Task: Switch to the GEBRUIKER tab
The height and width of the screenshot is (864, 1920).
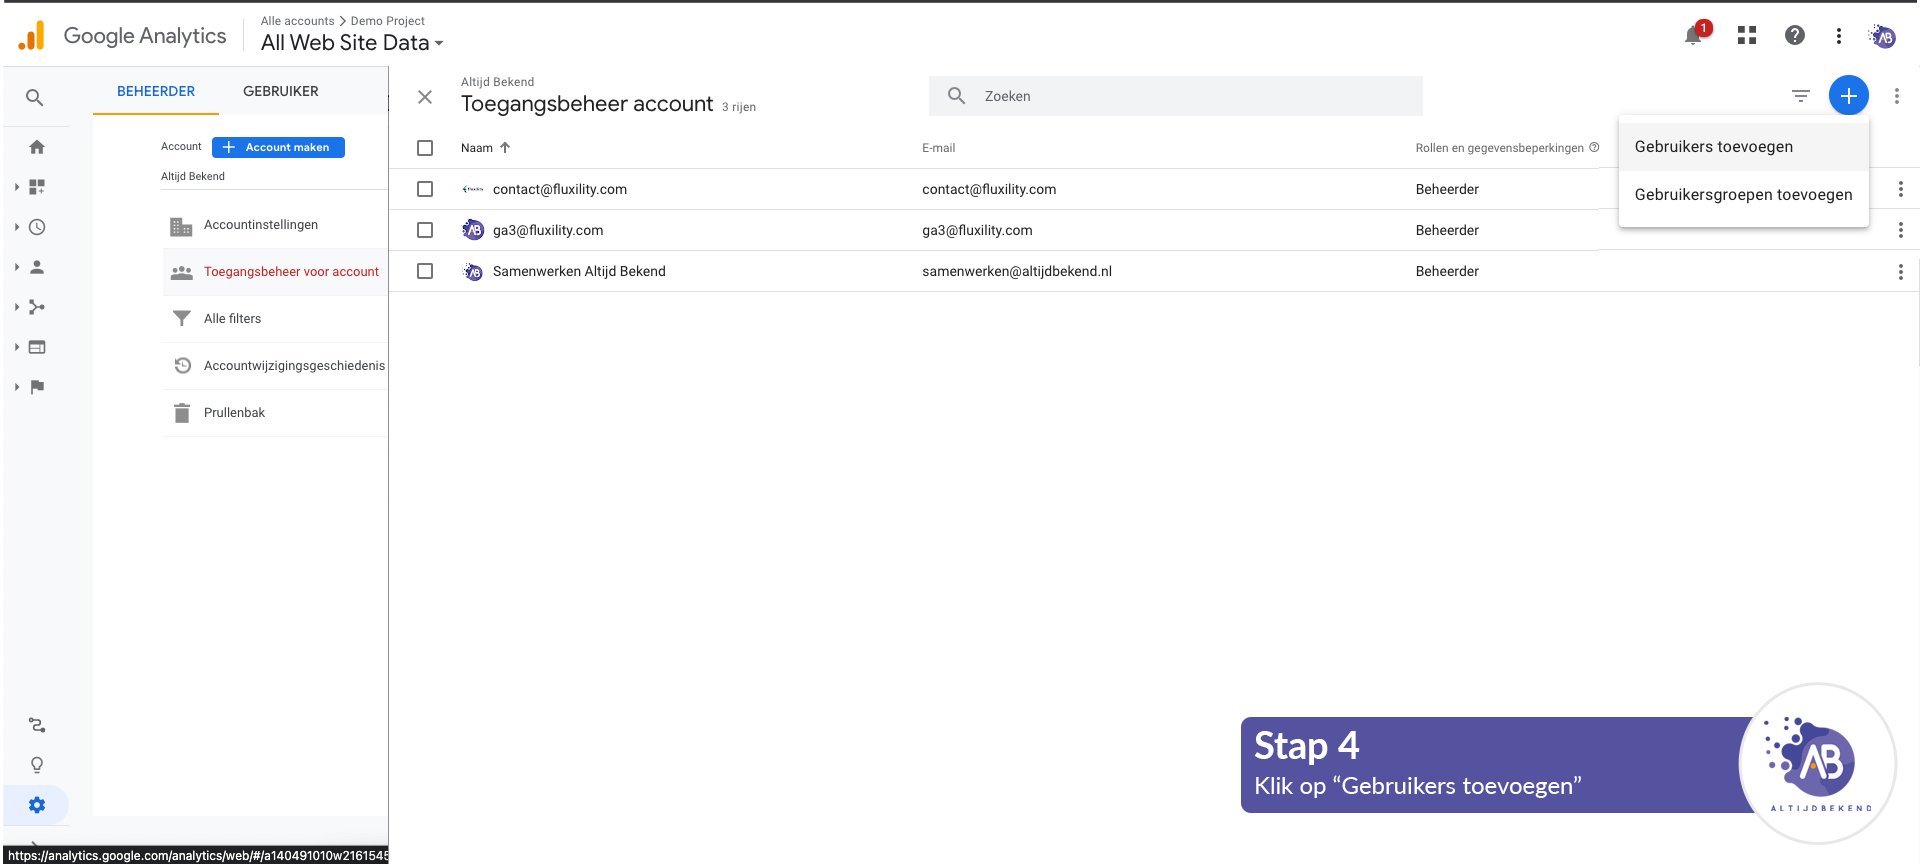Action: pyautogui.click(x=280, y=91)
